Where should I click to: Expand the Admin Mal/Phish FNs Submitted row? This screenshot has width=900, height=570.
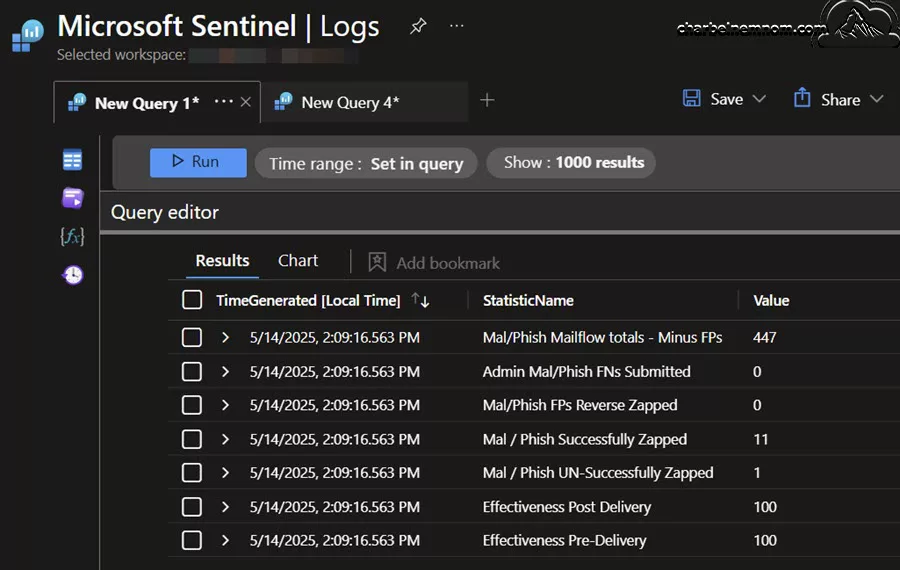tap(225, 372)
